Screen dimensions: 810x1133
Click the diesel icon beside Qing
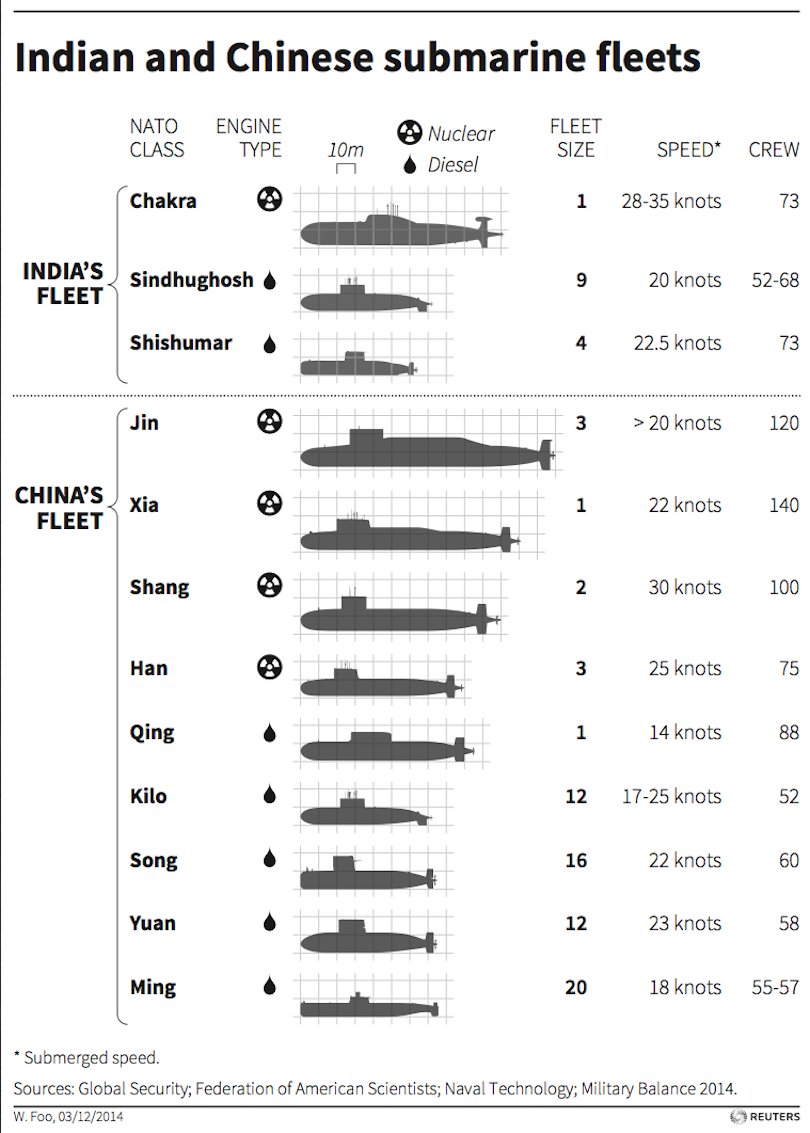coord(270,733)
